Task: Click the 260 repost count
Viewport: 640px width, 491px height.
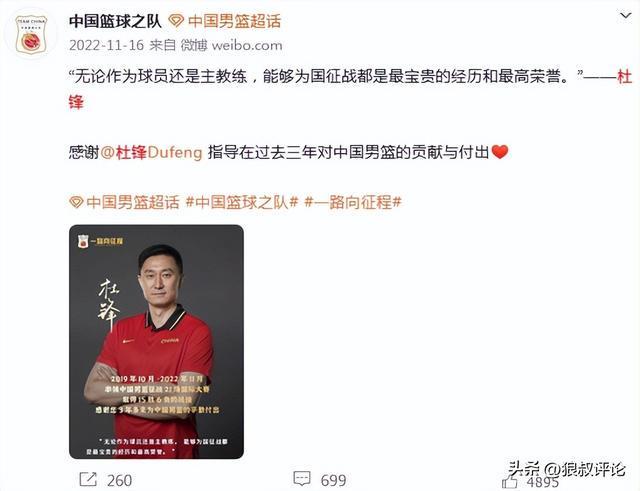Action: (120, 480)
